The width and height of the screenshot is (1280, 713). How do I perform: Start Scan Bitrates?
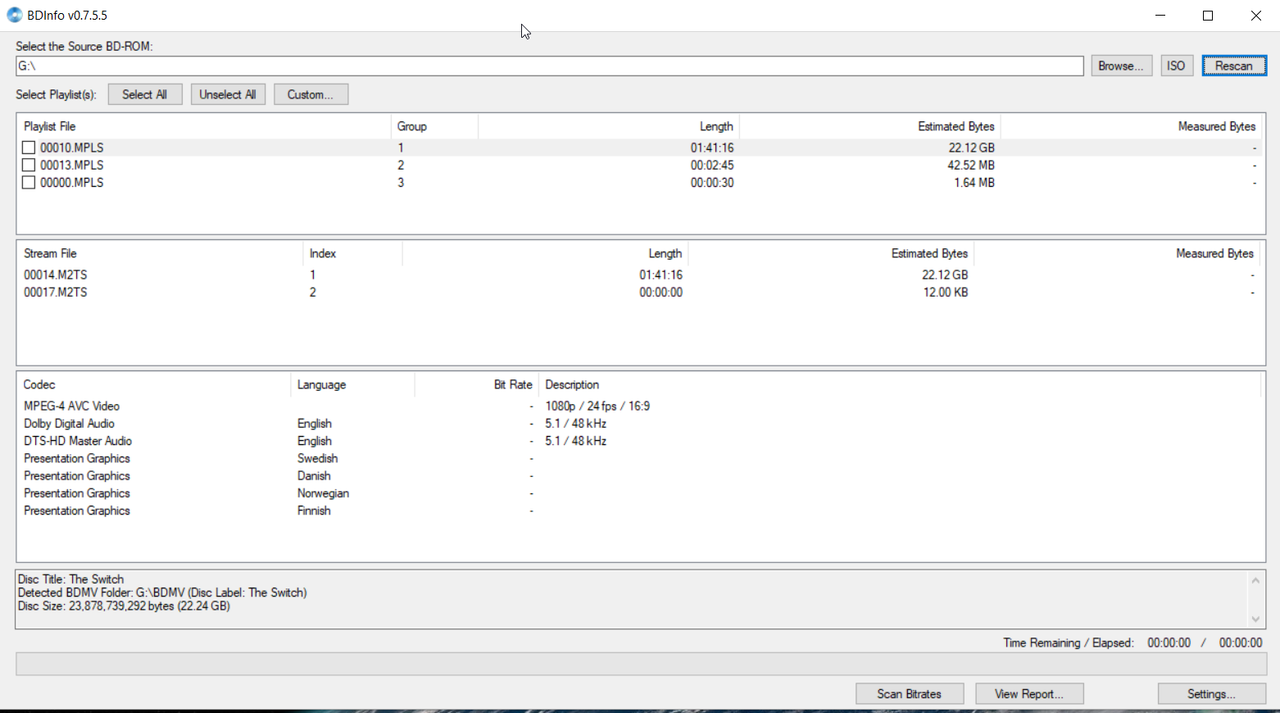click(x=910, y=694)
